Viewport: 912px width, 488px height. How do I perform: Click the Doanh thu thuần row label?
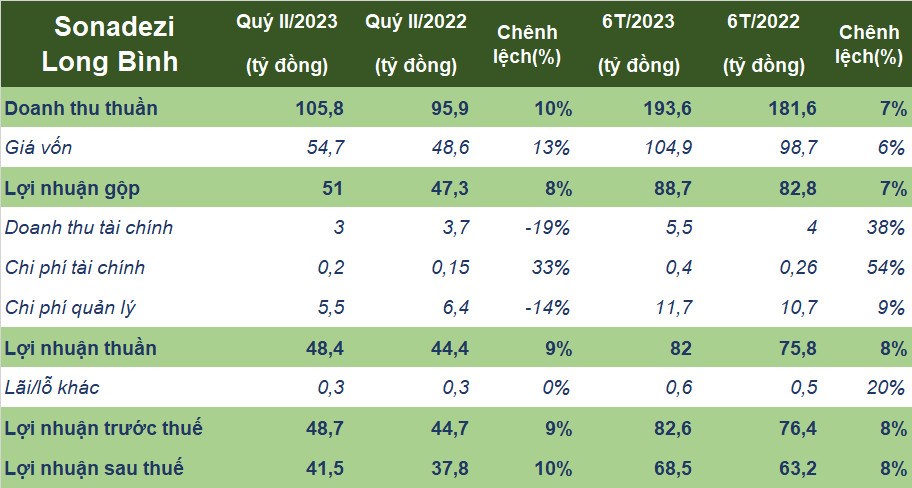tap(81, 108)
